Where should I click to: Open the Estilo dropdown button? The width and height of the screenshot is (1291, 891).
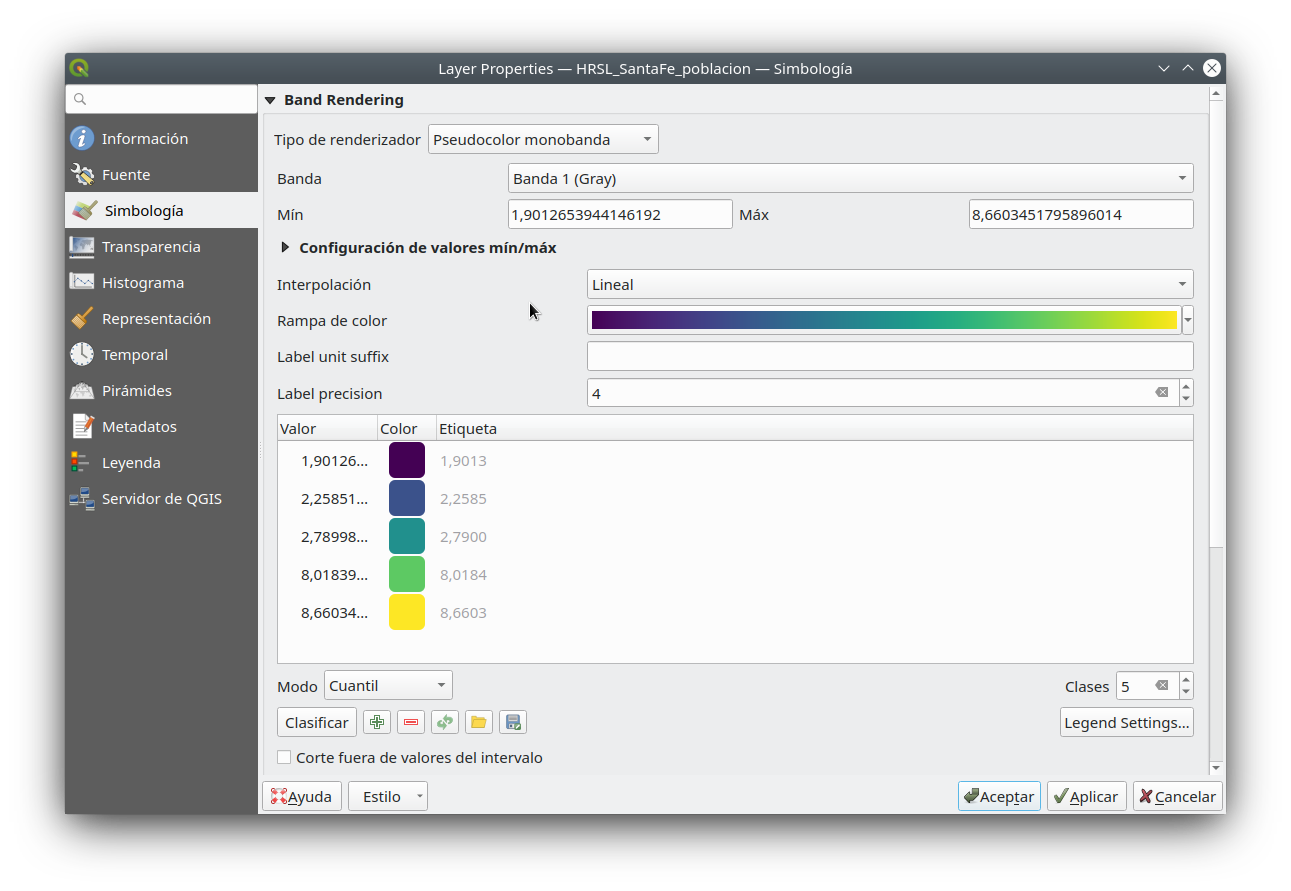[x=388, y=796]
